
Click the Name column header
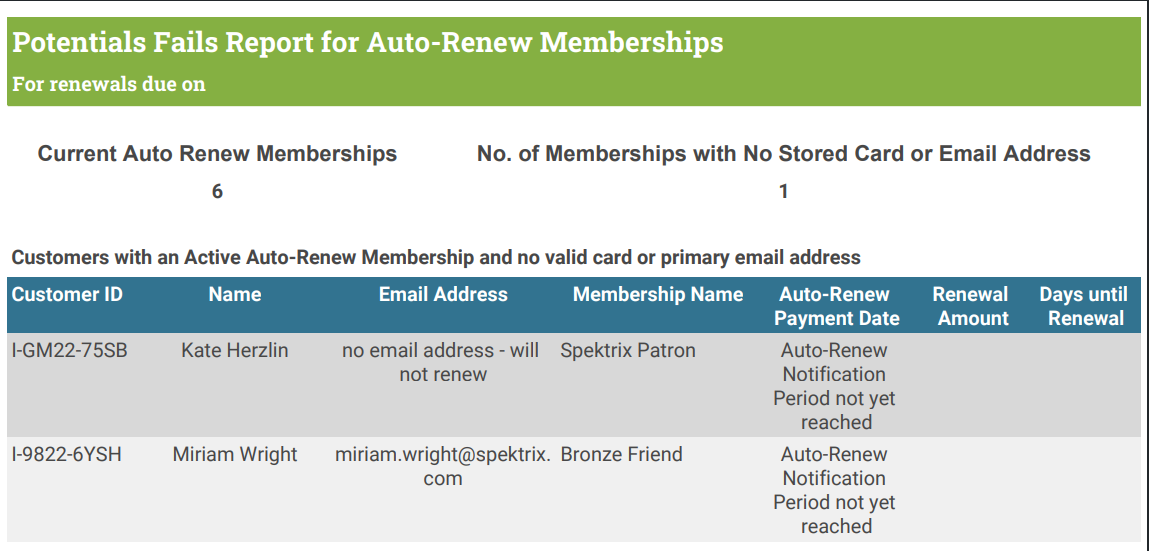tap(235, 295)
